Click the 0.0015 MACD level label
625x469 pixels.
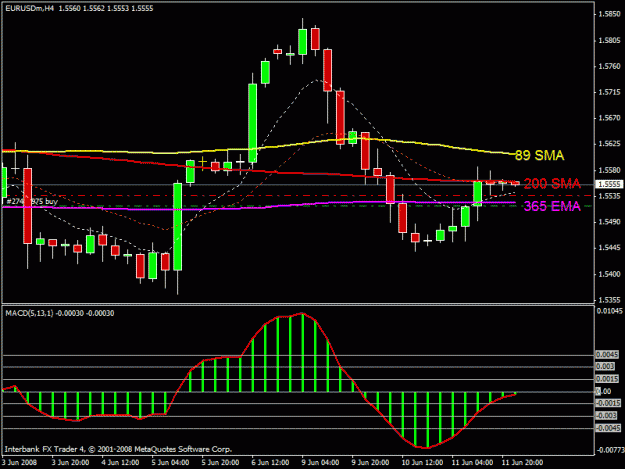click(x=607, y=379)
